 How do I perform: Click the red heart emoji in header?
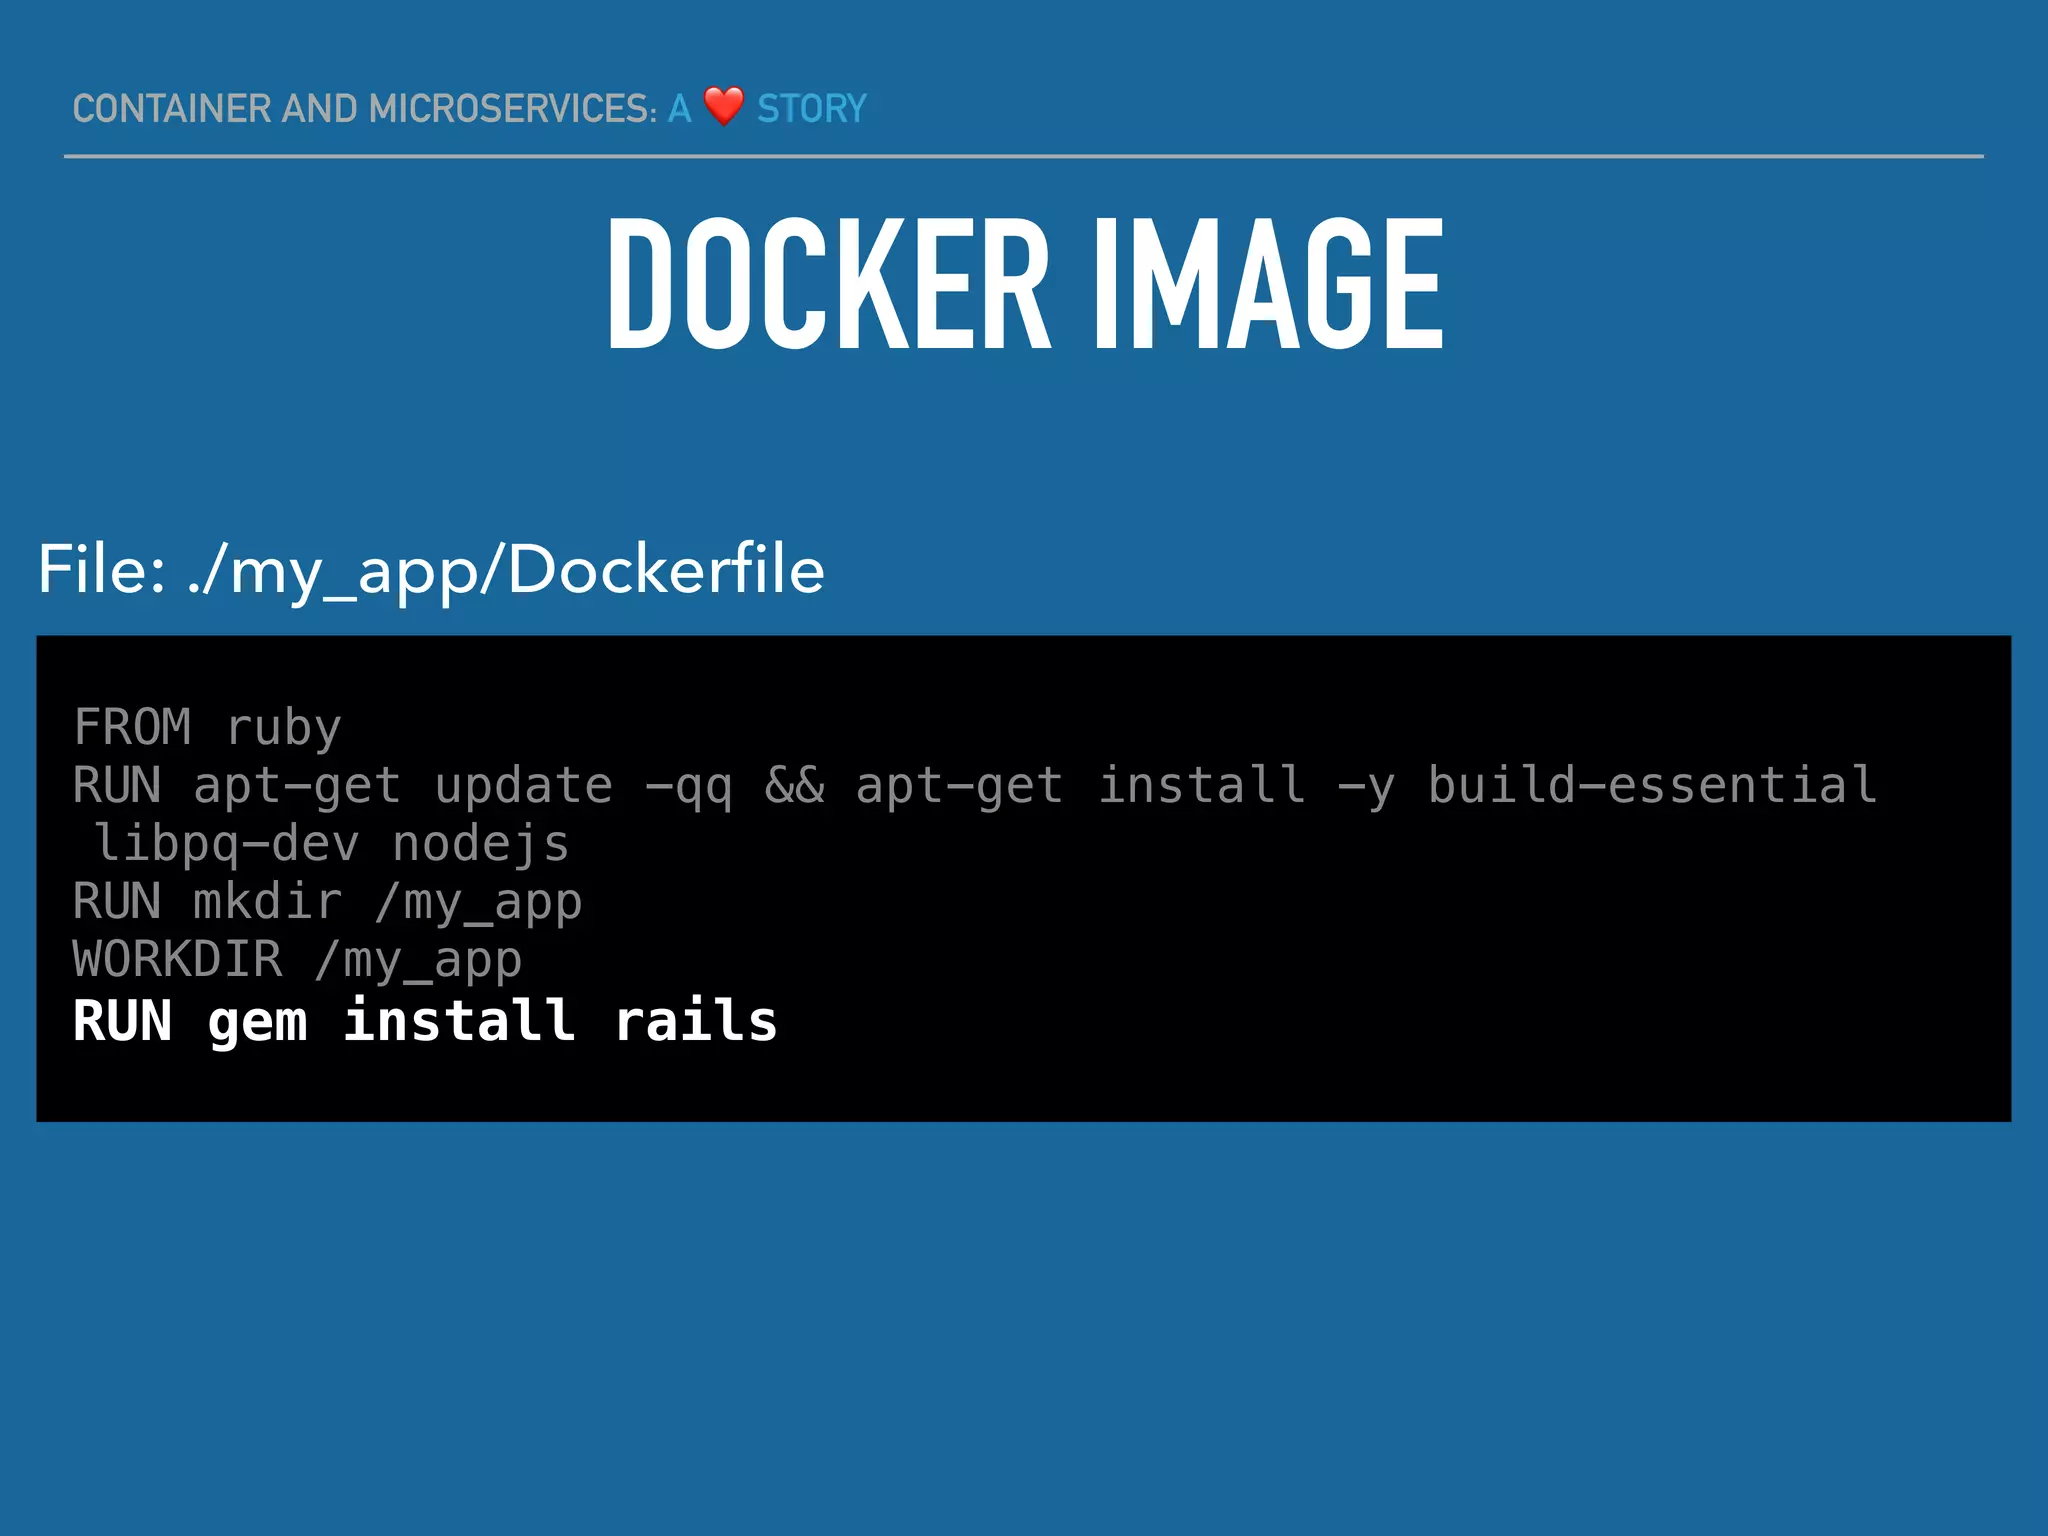723,106
